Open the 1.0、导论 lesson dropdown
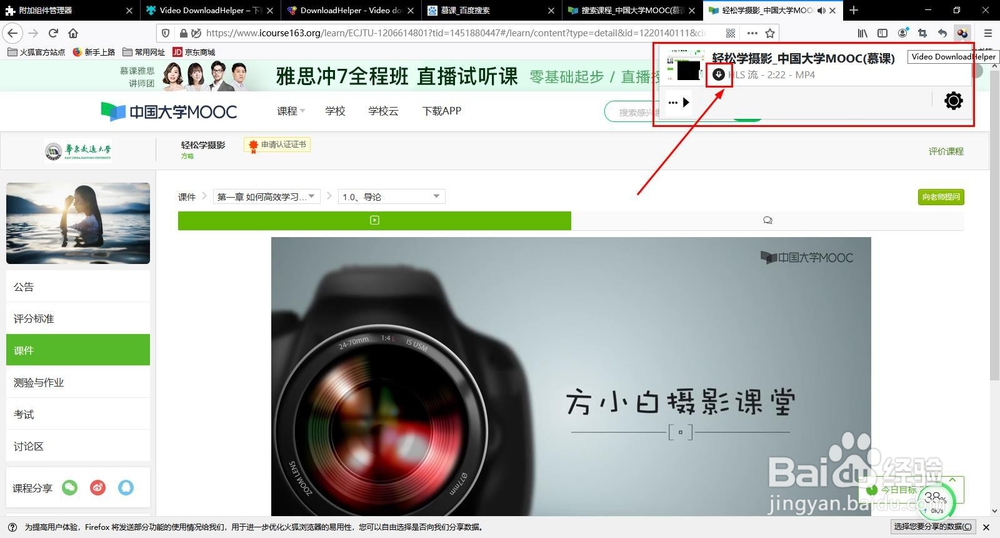The height and width of the screenshot is (538, 1000). coord(392,197)
